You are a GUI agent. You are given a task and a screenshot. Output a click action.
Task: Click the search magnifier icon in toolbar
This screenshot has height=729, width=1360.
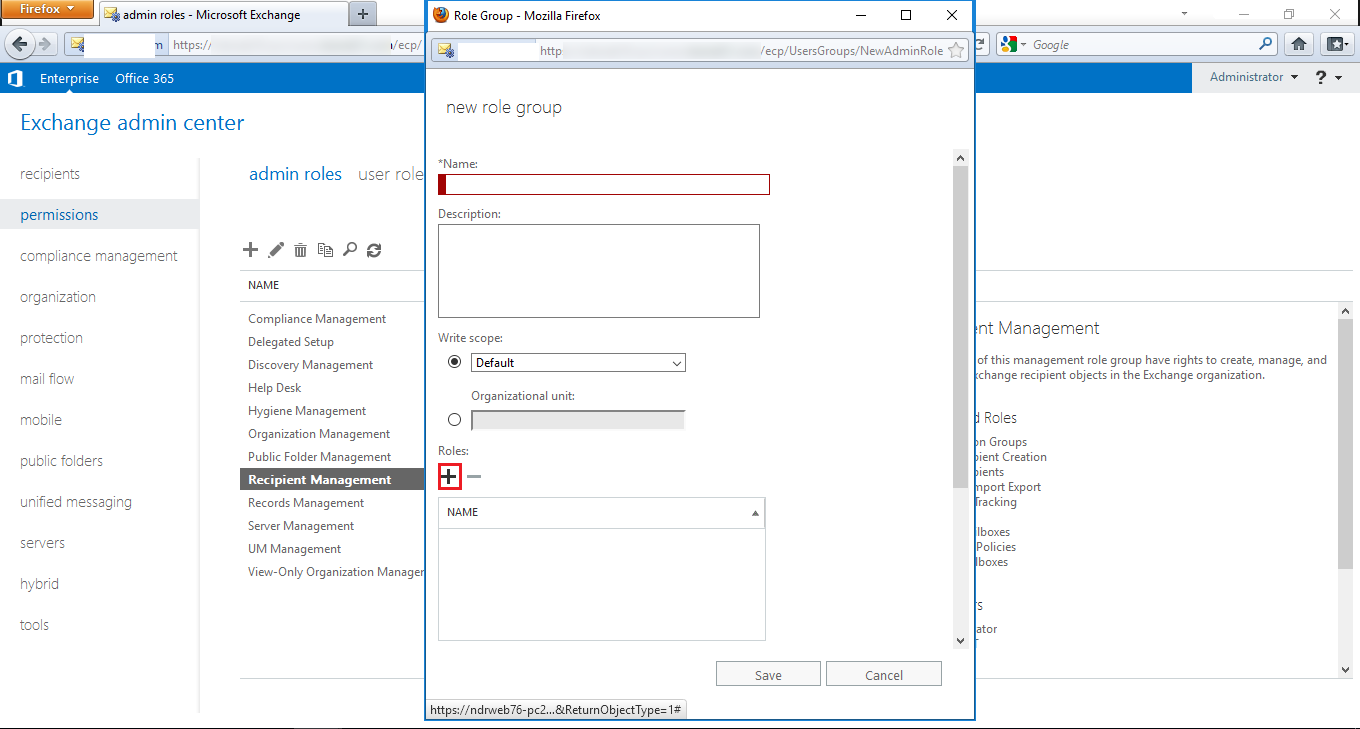pos(349,250)
